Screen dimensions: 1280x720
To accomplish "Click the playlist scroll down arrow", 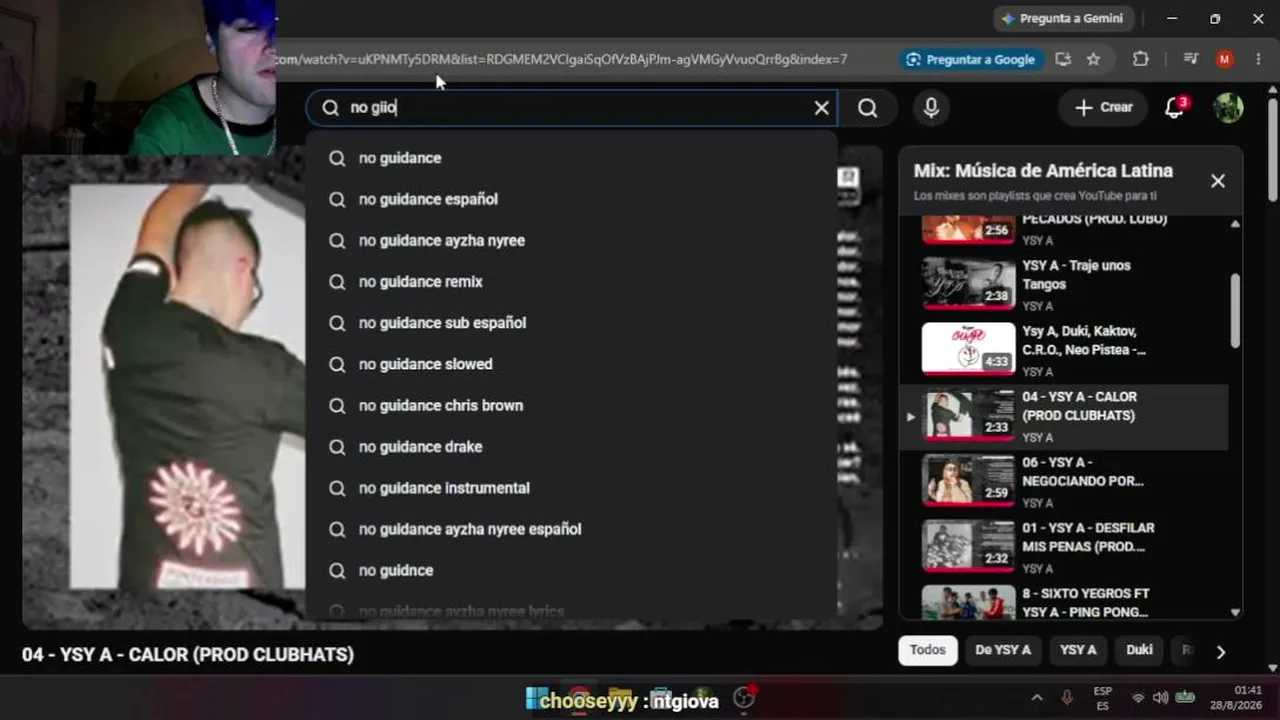I will click(1235, 612).
